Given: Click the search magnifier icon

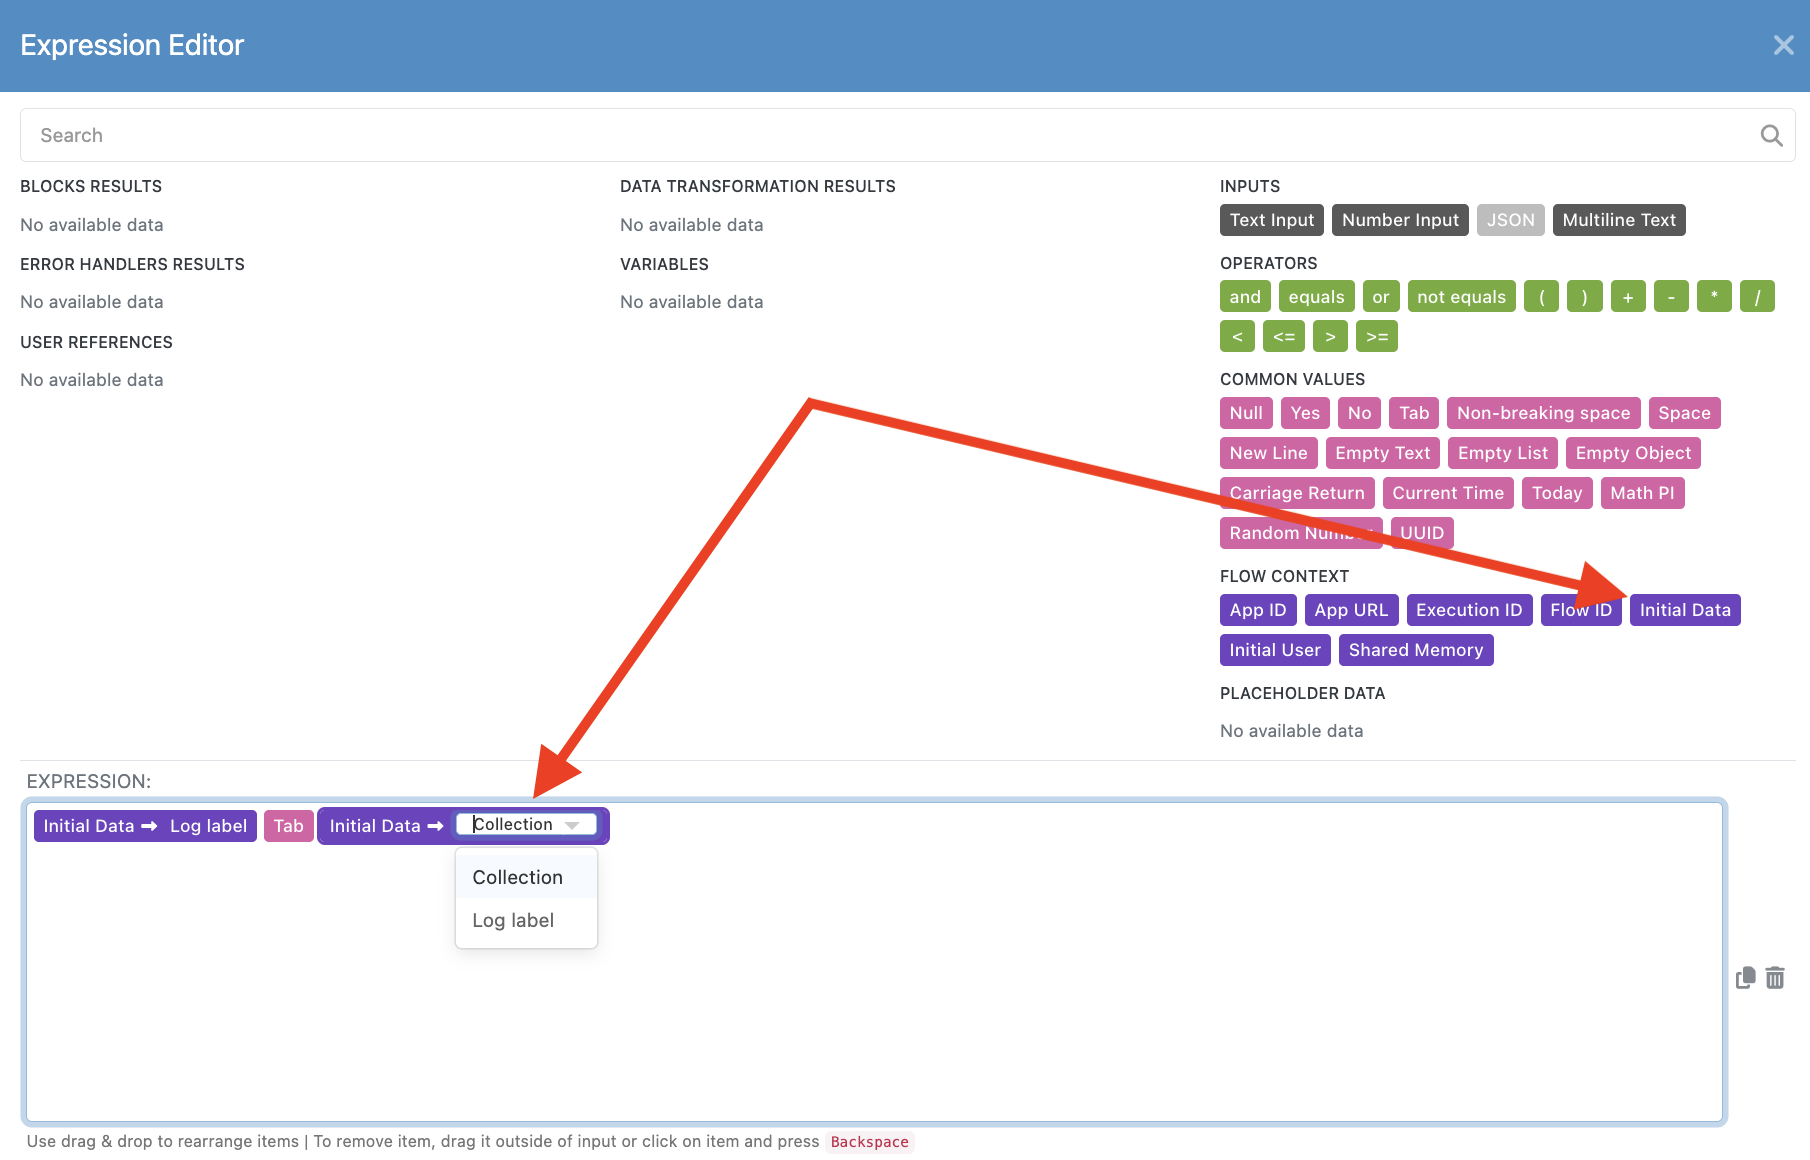Looking at the screenshot, I should pyautogui.click(x=1771, y=135).
